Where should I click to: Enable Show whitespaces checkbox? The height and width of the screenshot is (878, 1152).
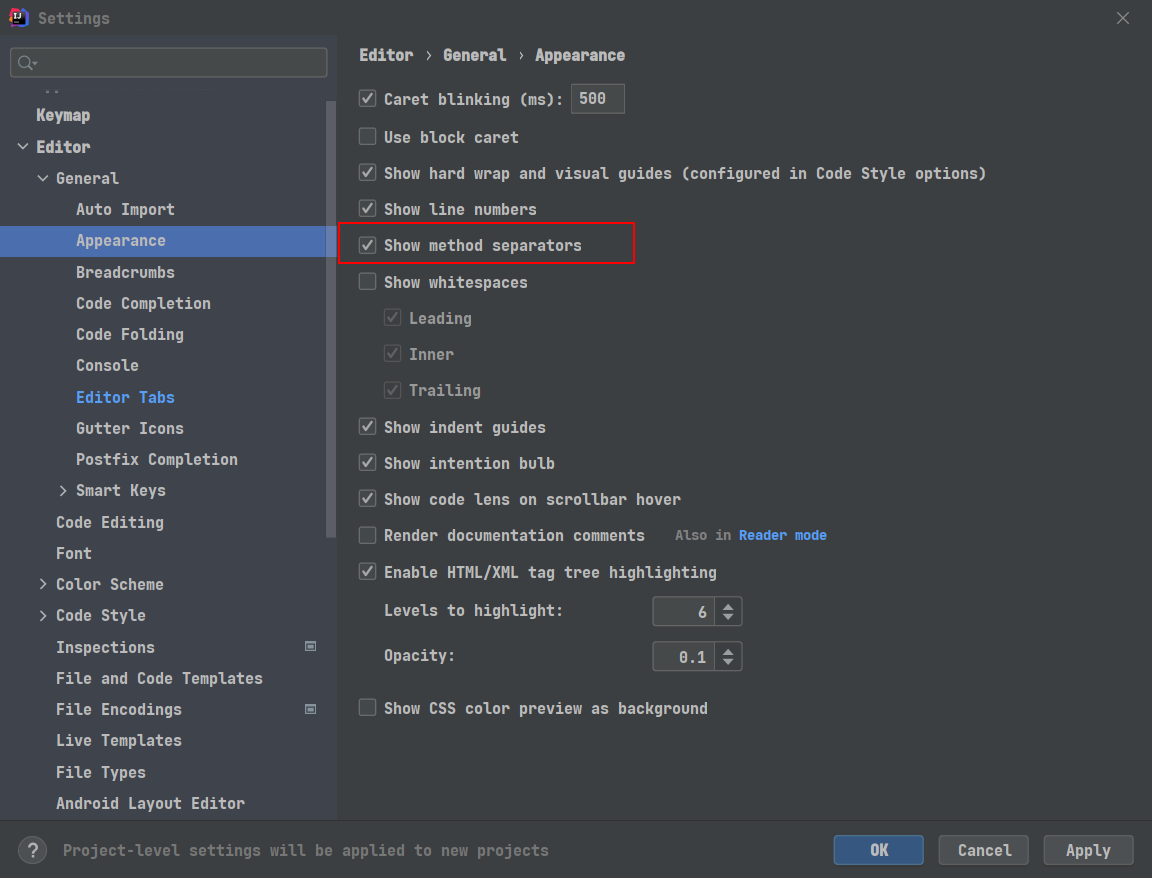[367, 281]
